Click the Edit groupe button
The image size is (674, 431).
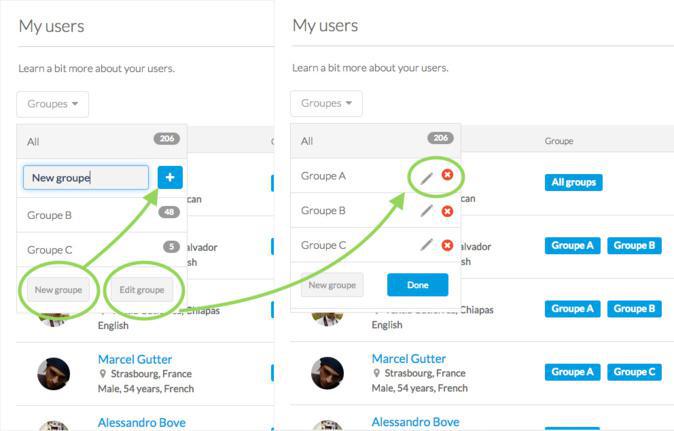coord(141,290)
